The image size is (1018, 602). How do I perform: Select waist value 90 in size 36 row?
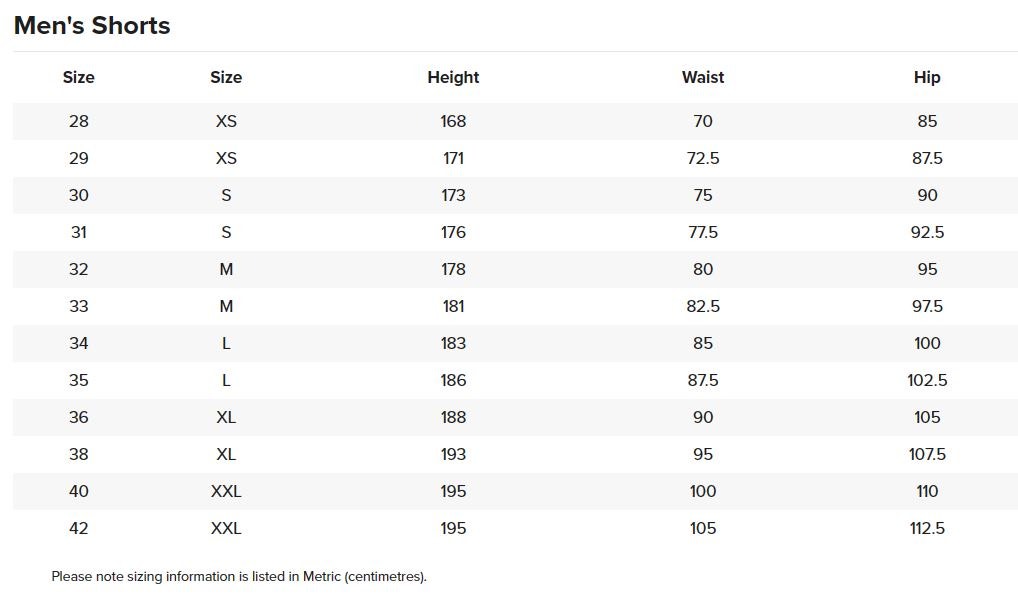tap(703, 418)
